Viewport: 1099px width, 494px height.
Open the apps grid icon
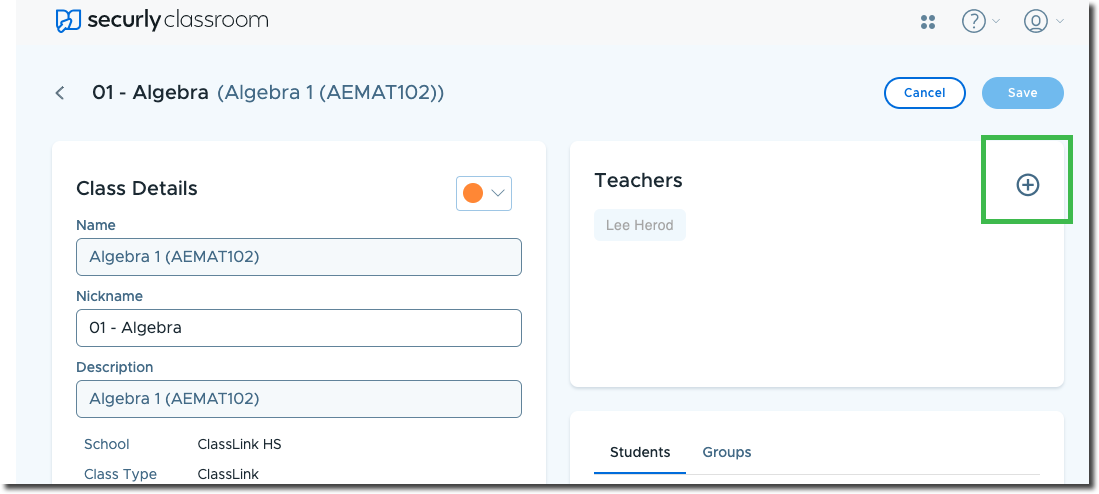click(927, 21)
